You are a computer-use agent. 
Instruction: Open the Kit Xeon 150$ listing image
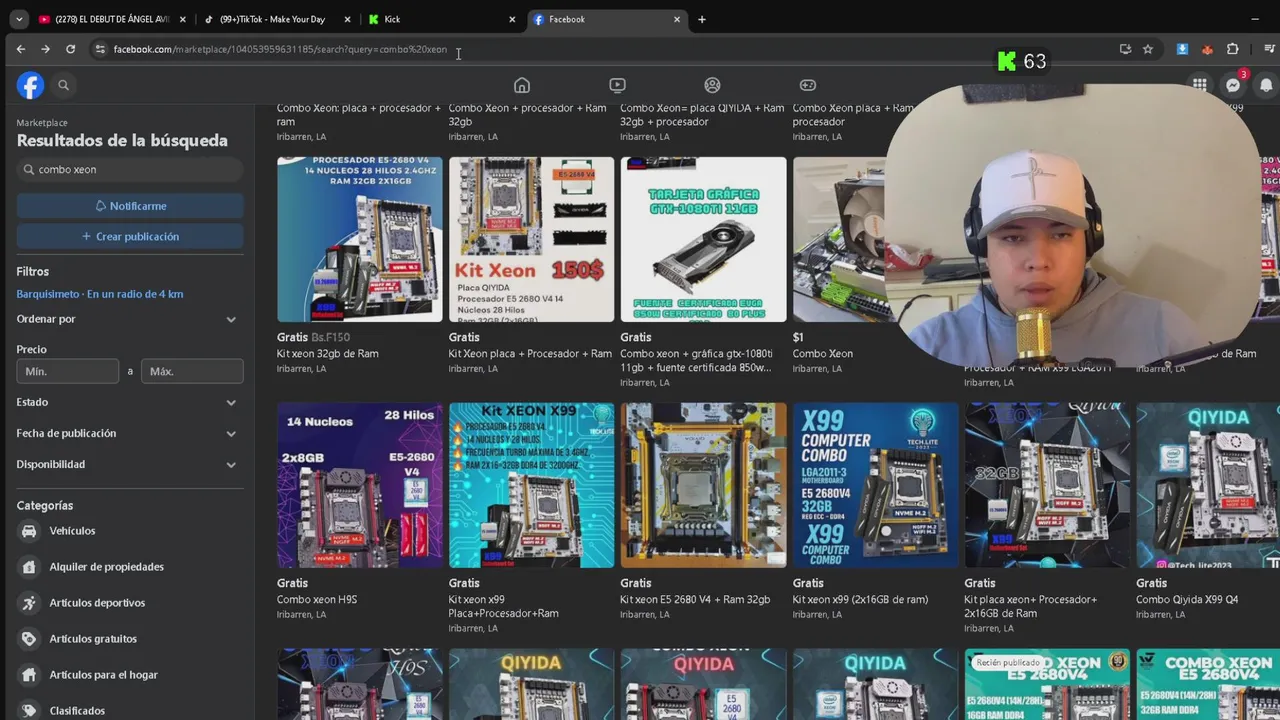pyautogui.click(x=532, y=239)
